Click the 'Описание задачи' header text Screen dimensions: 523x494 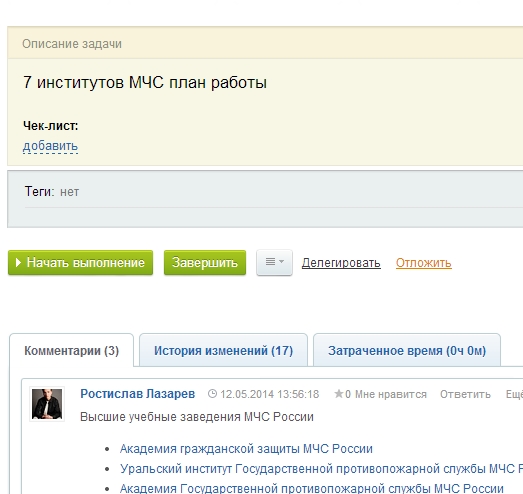pyautogui.click(x=72, y=44)
